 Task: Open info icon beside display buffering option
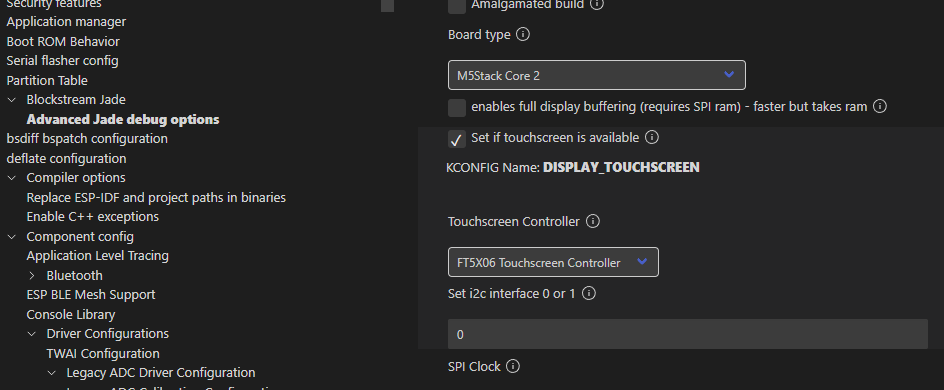pos(880,107)
